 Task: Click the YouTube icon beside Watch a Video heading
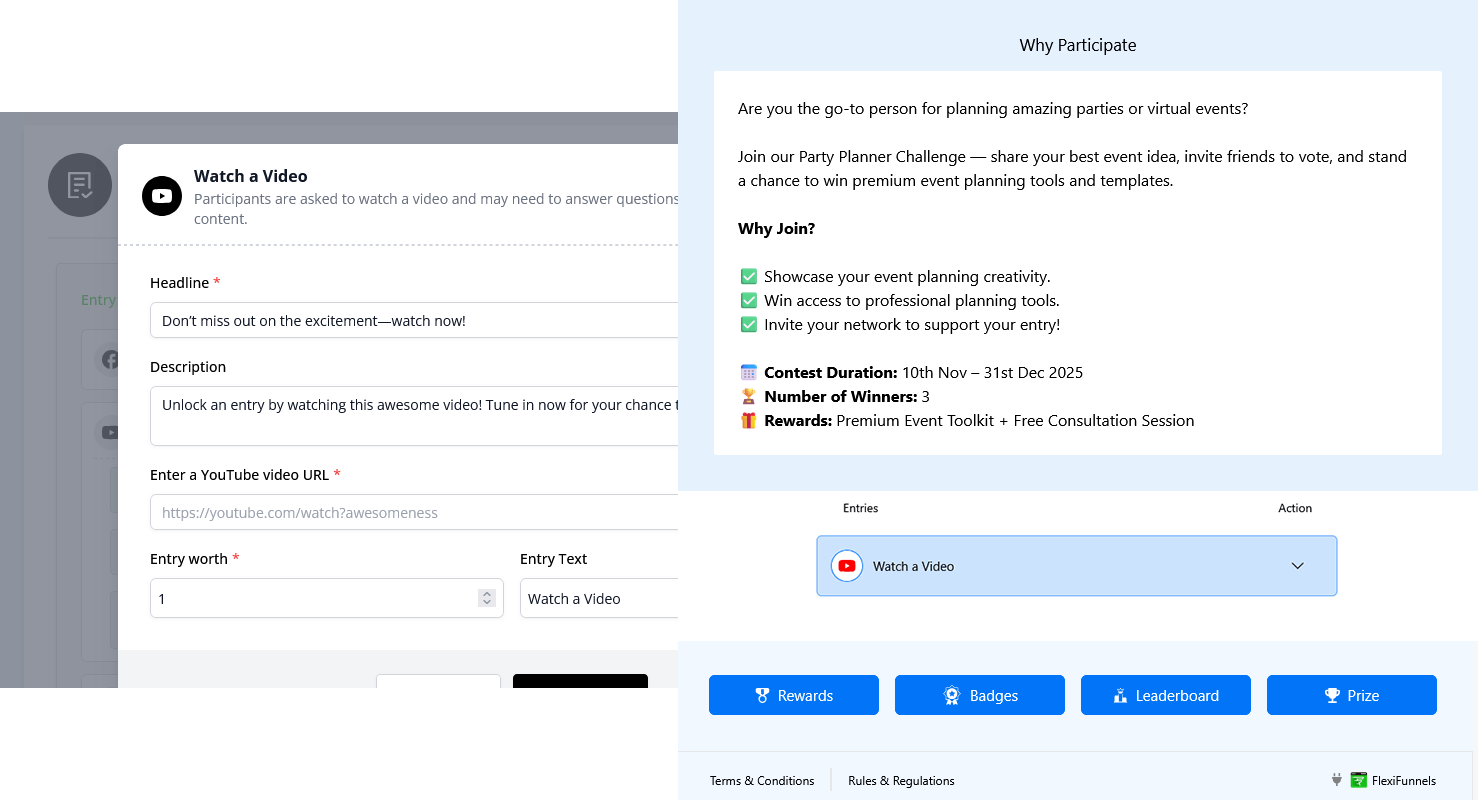pyautogui.click(x=162, y=195)
